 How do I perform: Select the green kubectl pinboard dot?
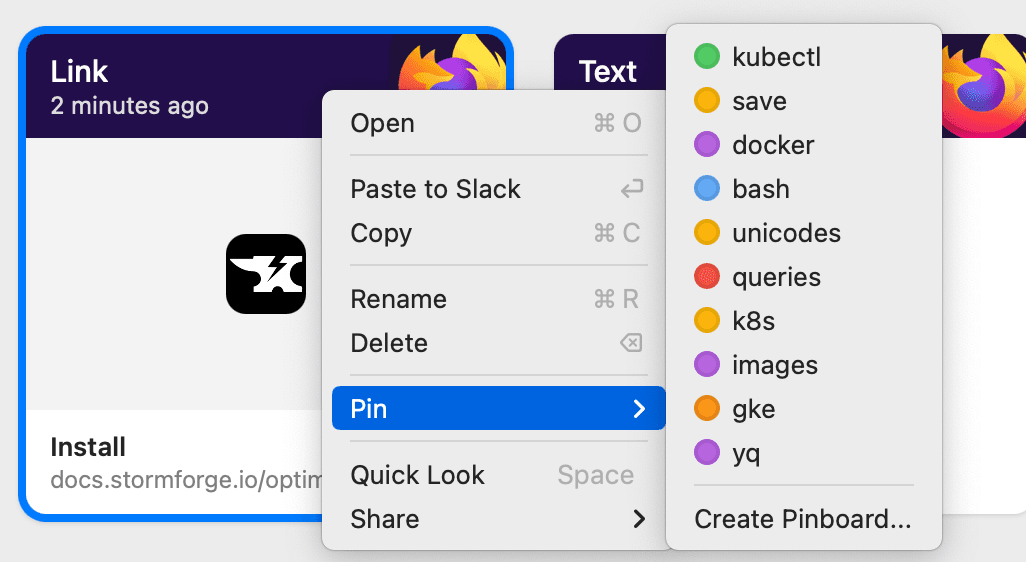[707, 56]
